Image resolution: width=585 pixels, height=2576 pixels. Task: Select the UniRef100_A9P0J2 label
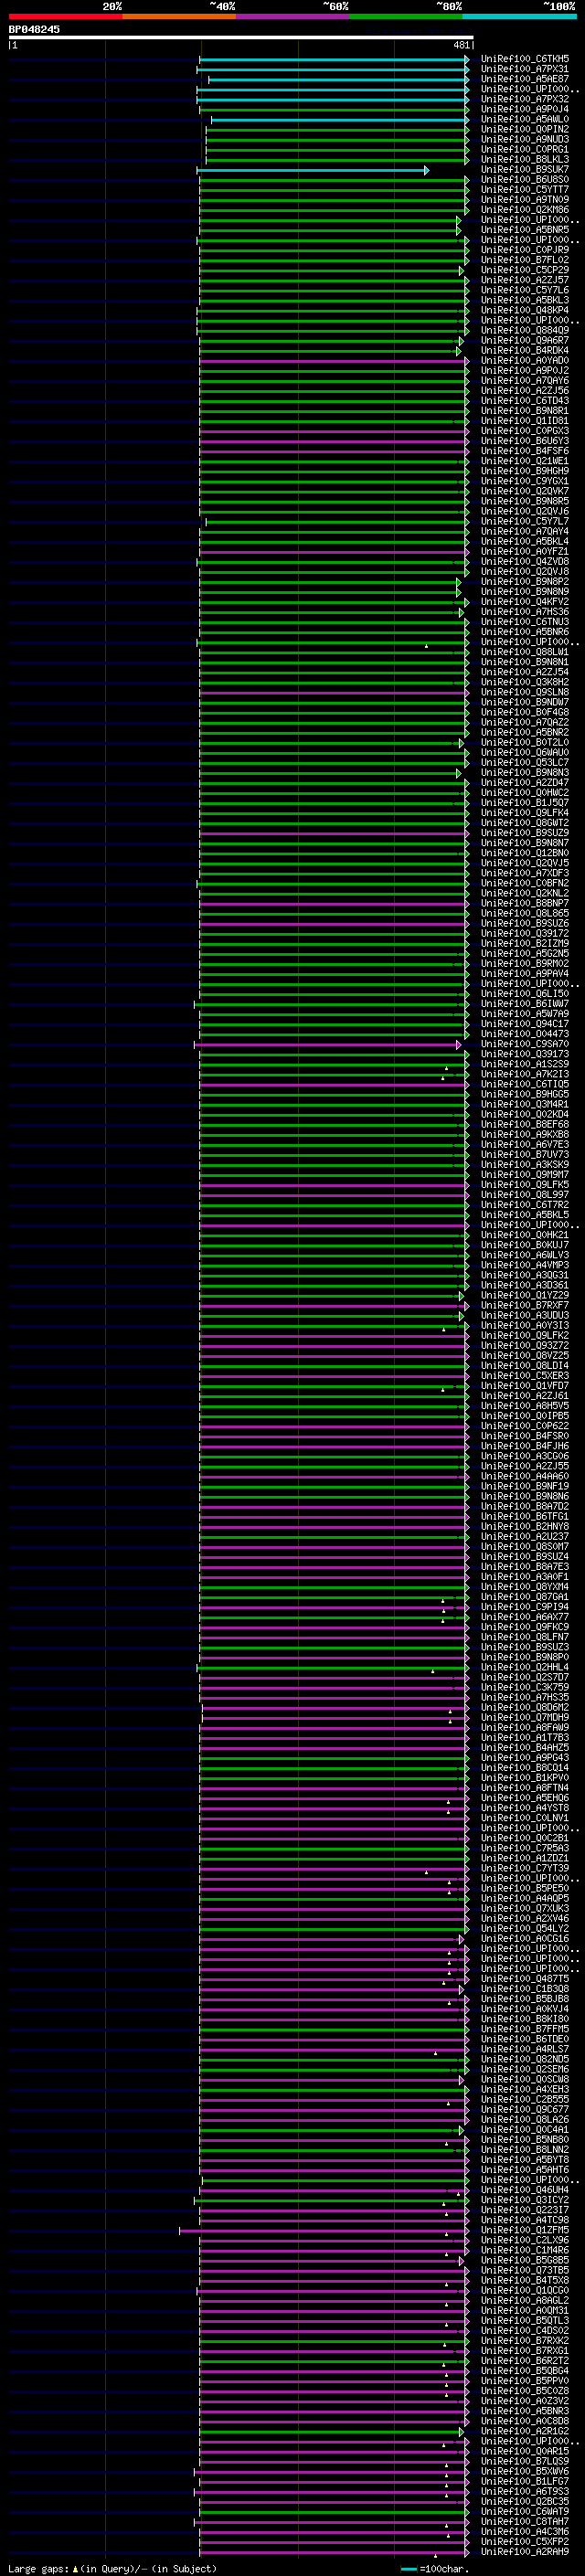(x=525, y=371)
